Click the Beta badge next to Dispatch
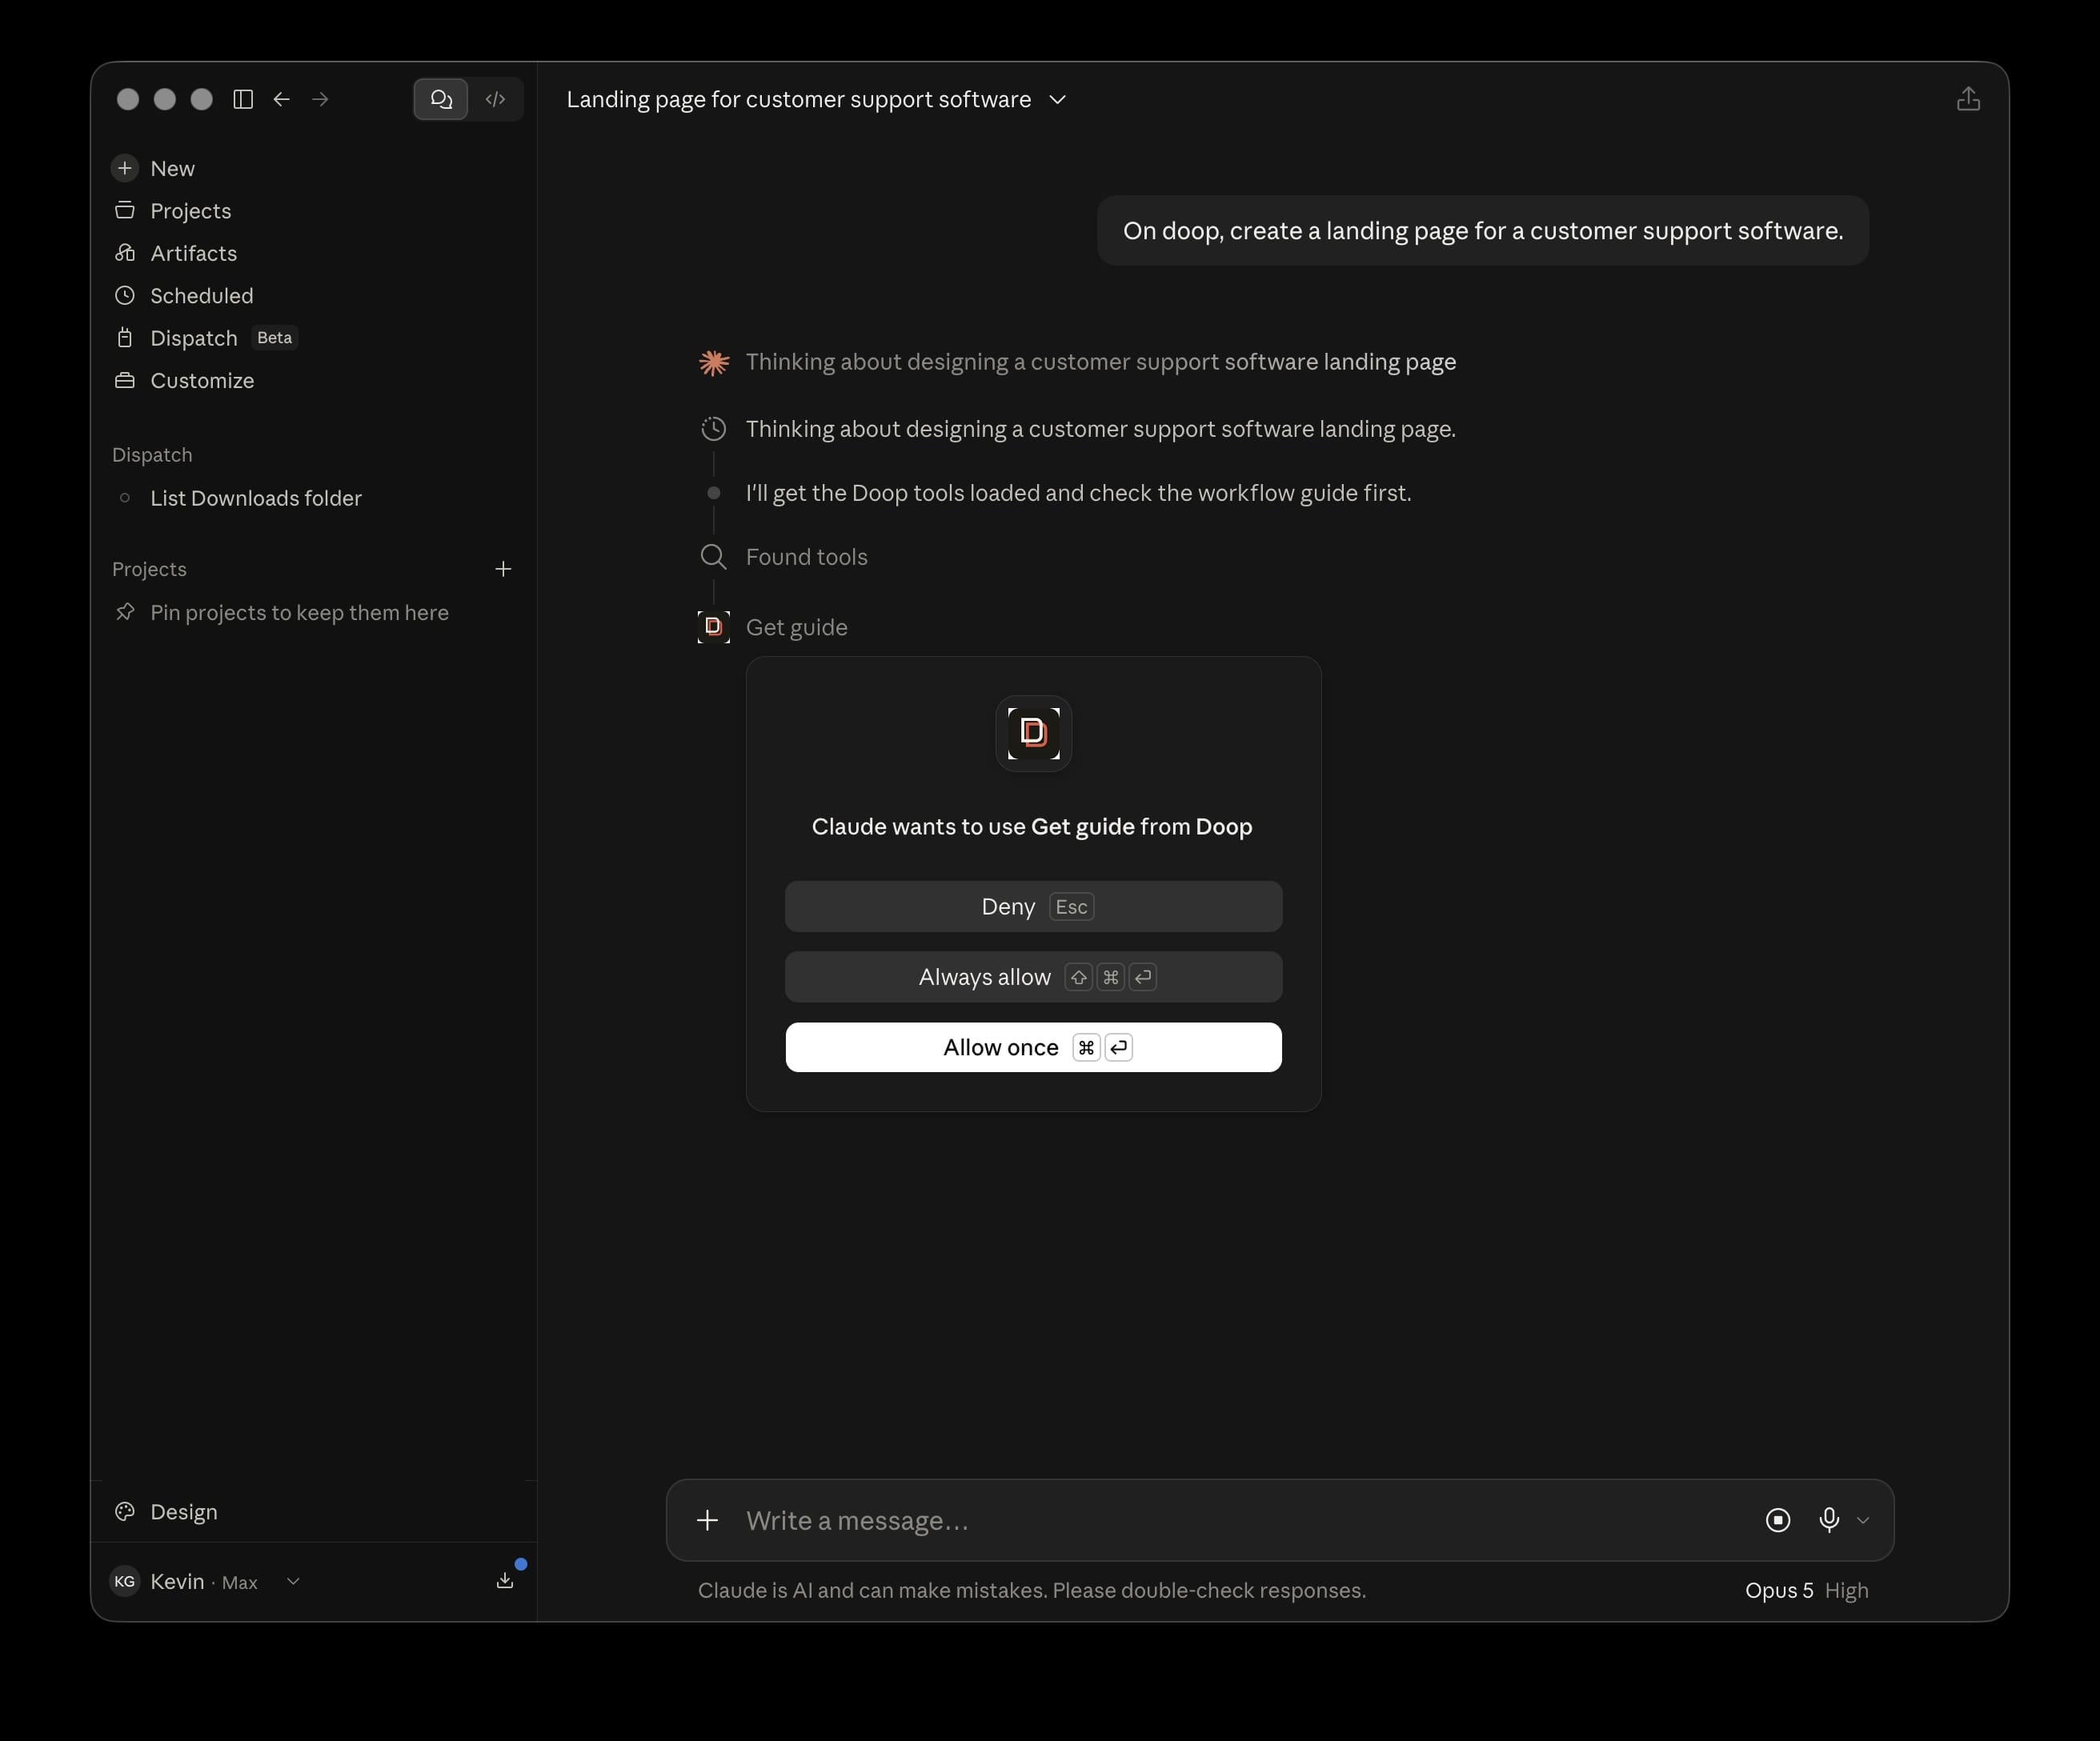The width and height of the screenshot is (2100, 1741). point(274,338)
